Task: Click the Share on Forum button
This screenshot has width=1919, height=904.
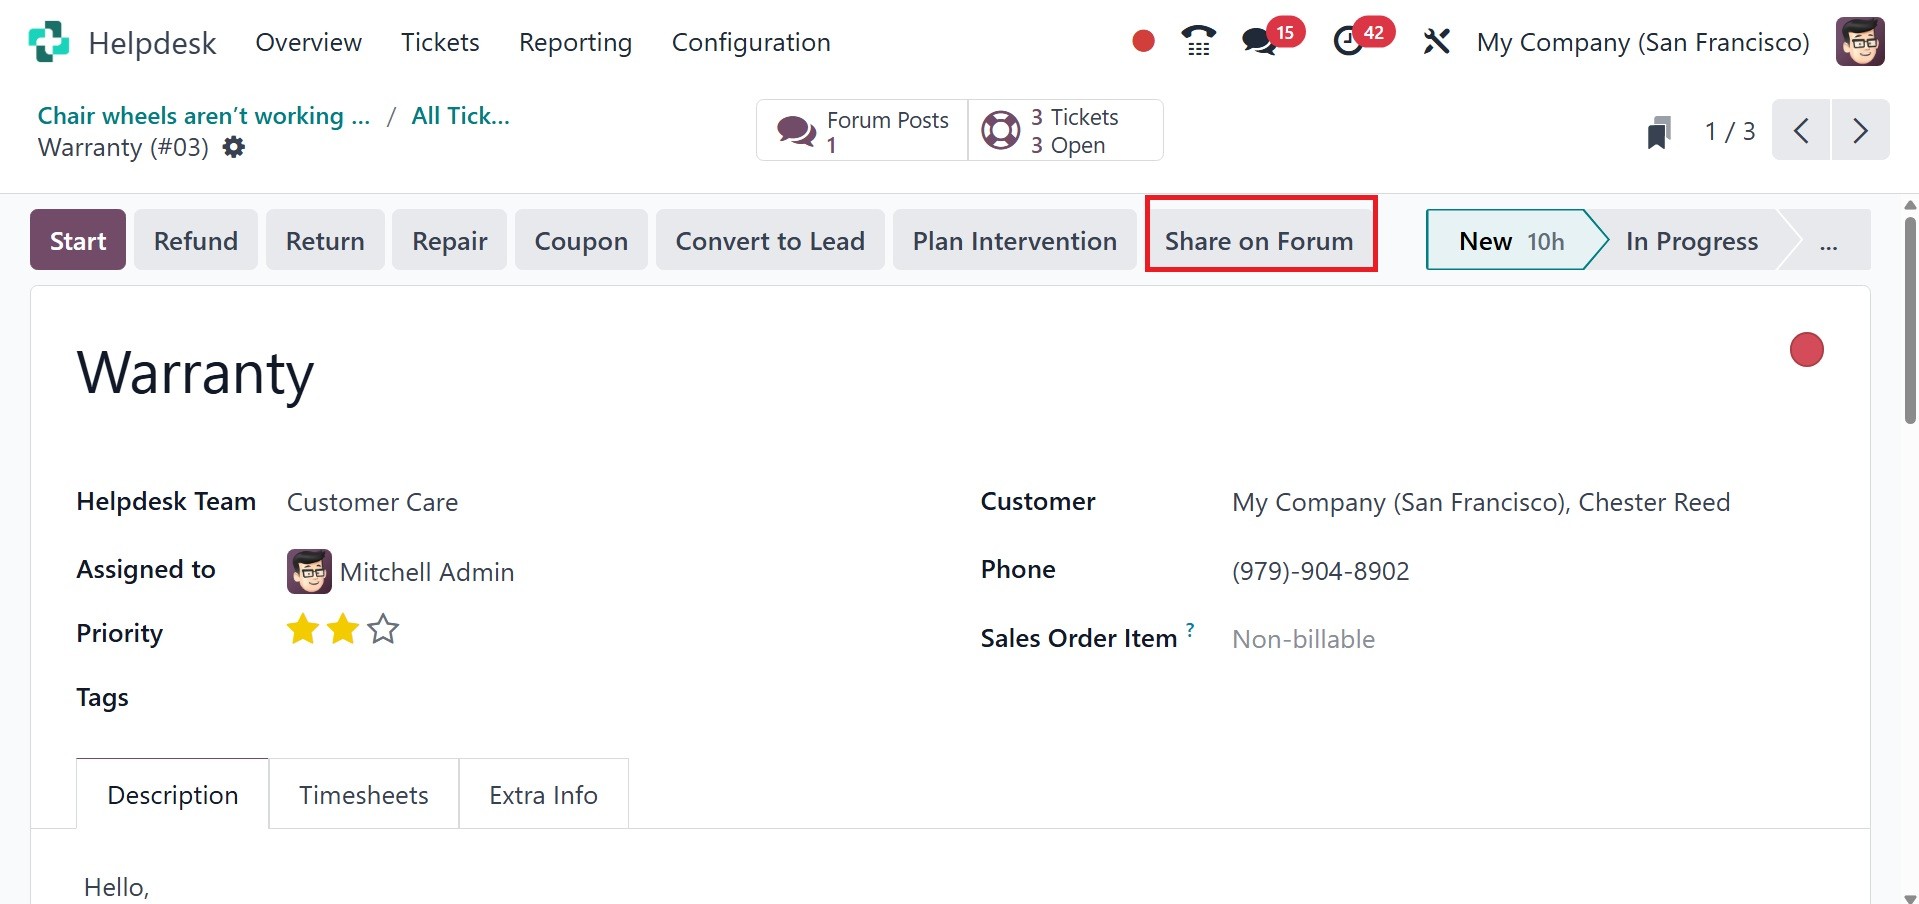Action: 1259,241
